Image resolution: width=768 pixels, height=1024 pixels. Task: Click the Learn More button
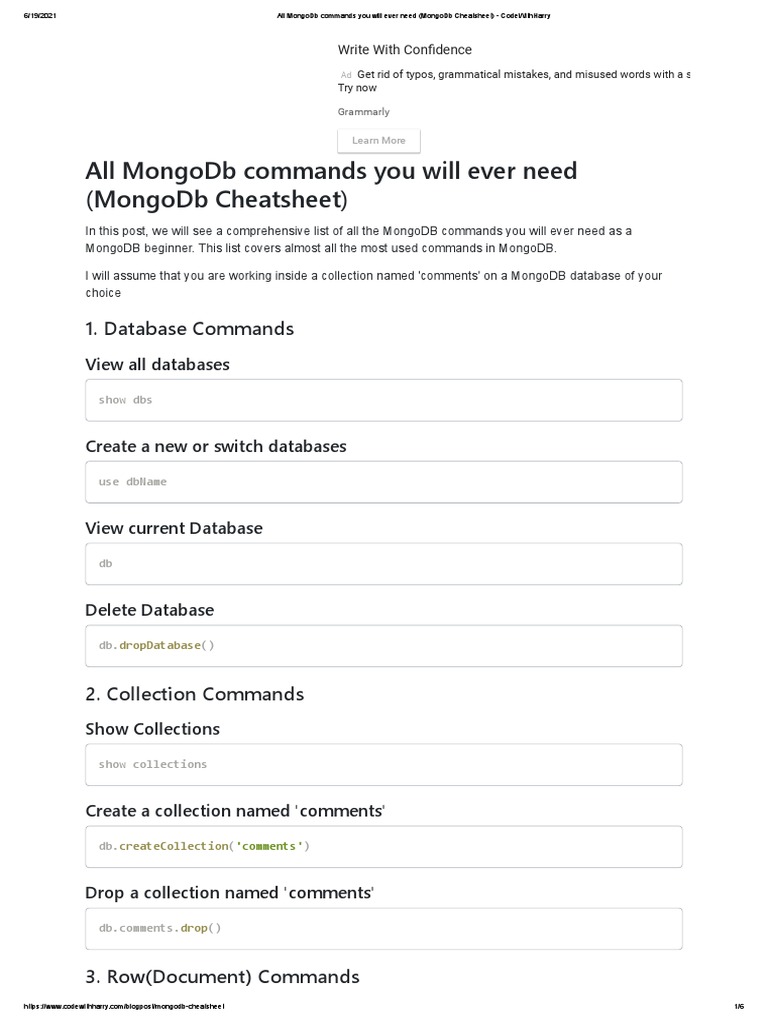click(x=379, y=141)
